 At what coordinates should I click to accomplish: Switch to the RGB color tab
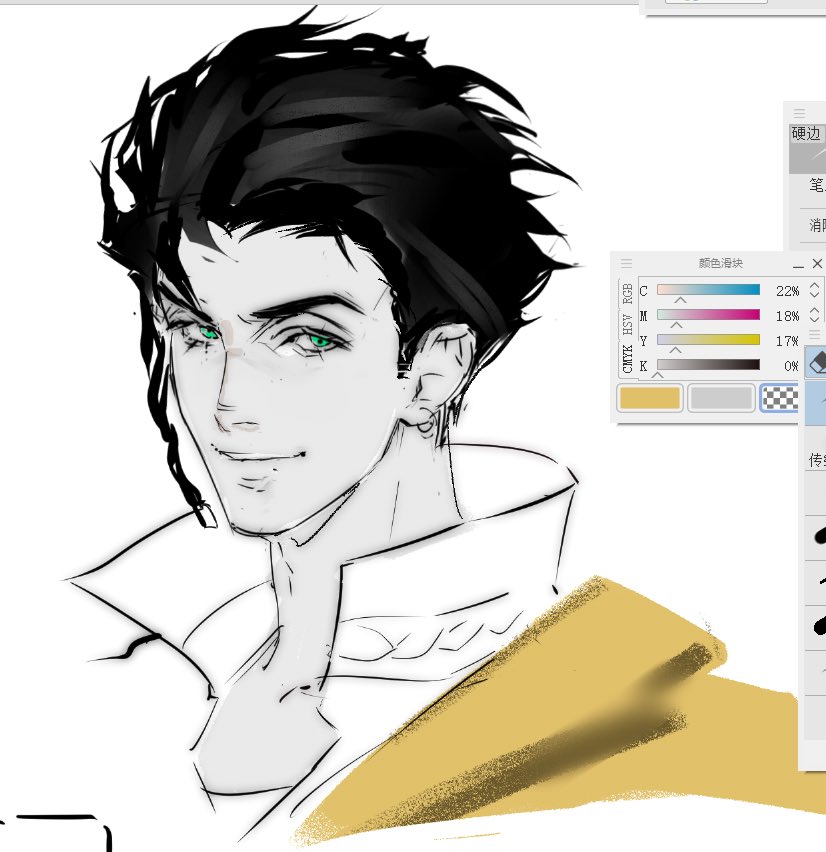pyautogui.click(x=628, y=295)
